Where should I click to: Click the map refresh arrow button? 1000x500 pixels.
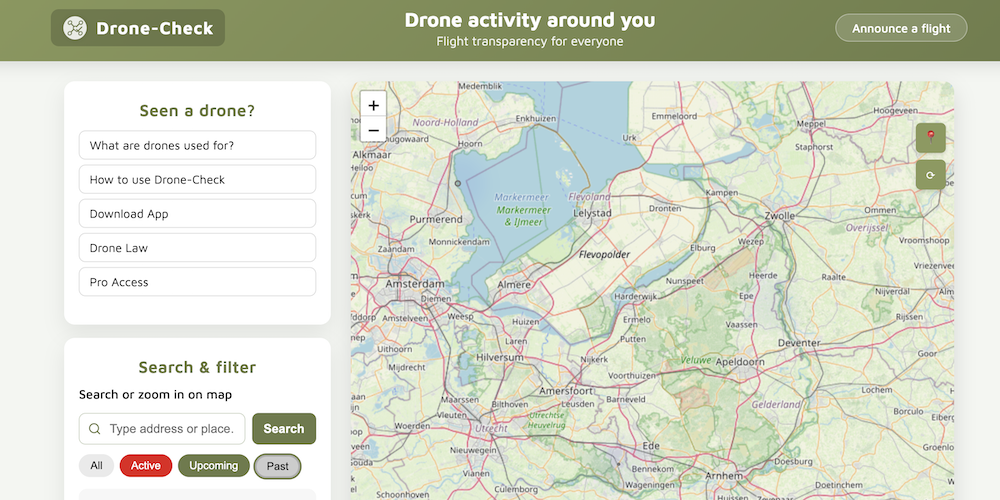click(x=930, y=175)
